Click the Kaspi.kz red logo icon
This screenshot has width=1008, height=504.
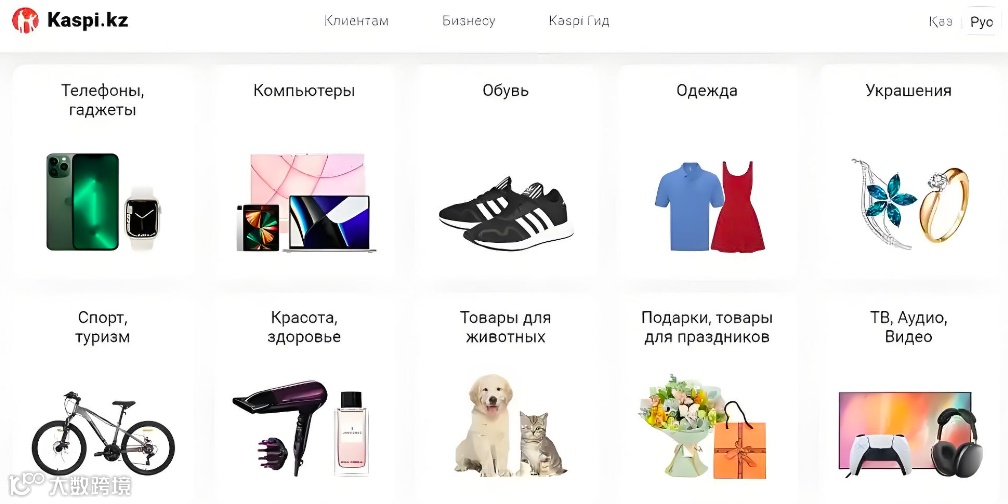pos(25,21)
